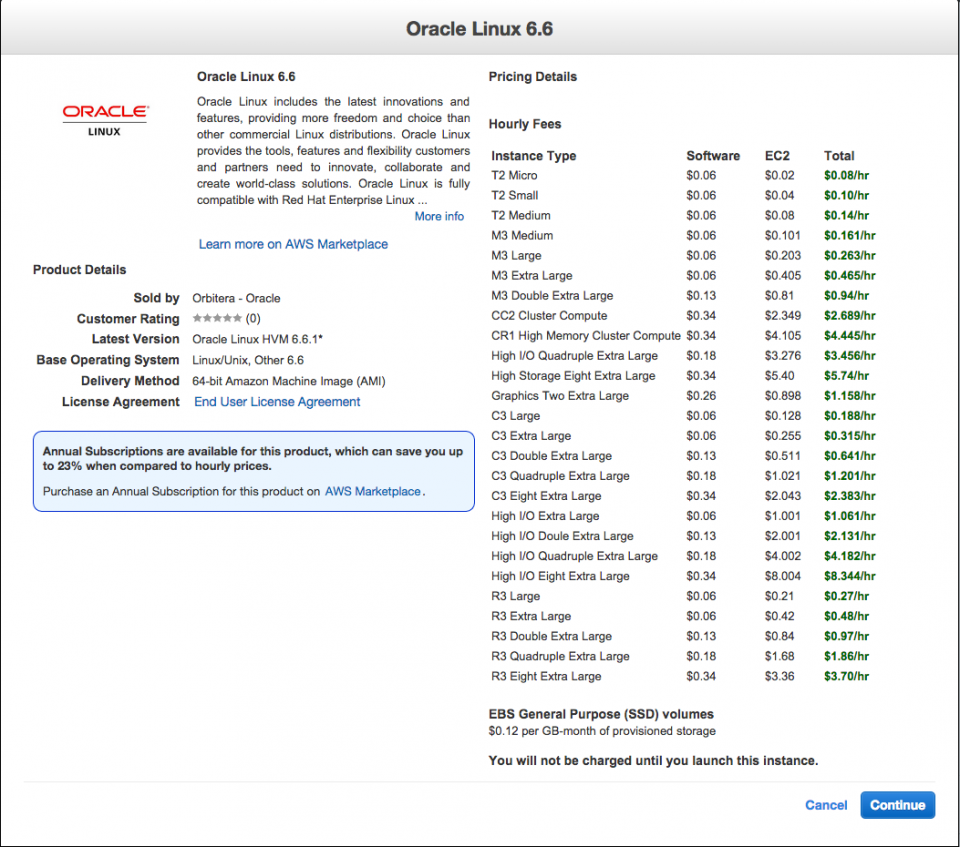Open the End User License Agreement
Screen dimensions: 960x847
pos(276,402)
